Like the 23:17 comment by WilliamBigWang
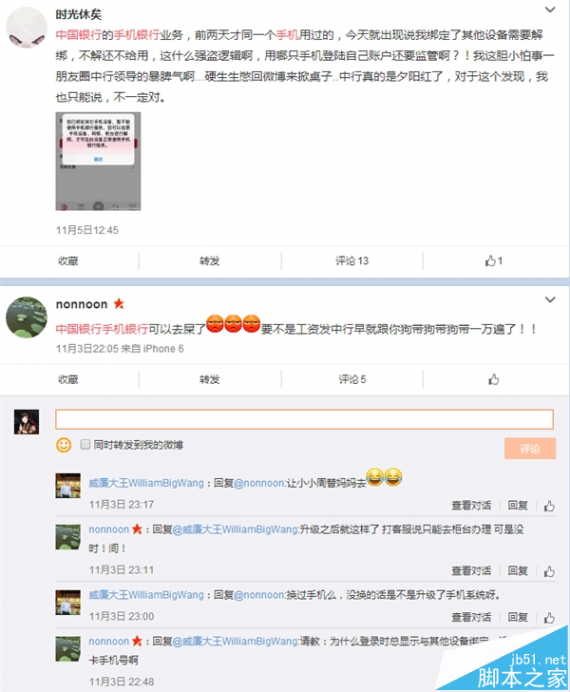 549,506
